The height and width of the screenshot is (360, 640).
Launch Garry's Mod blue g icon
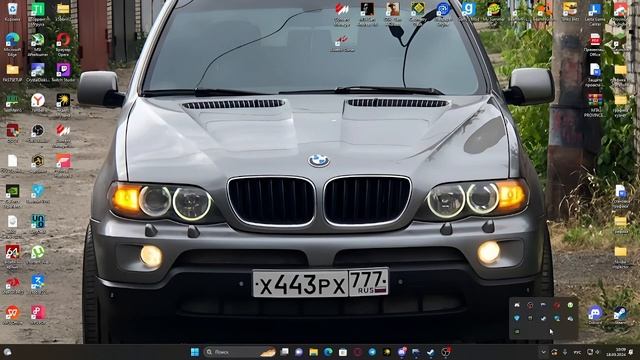point(469,9)
